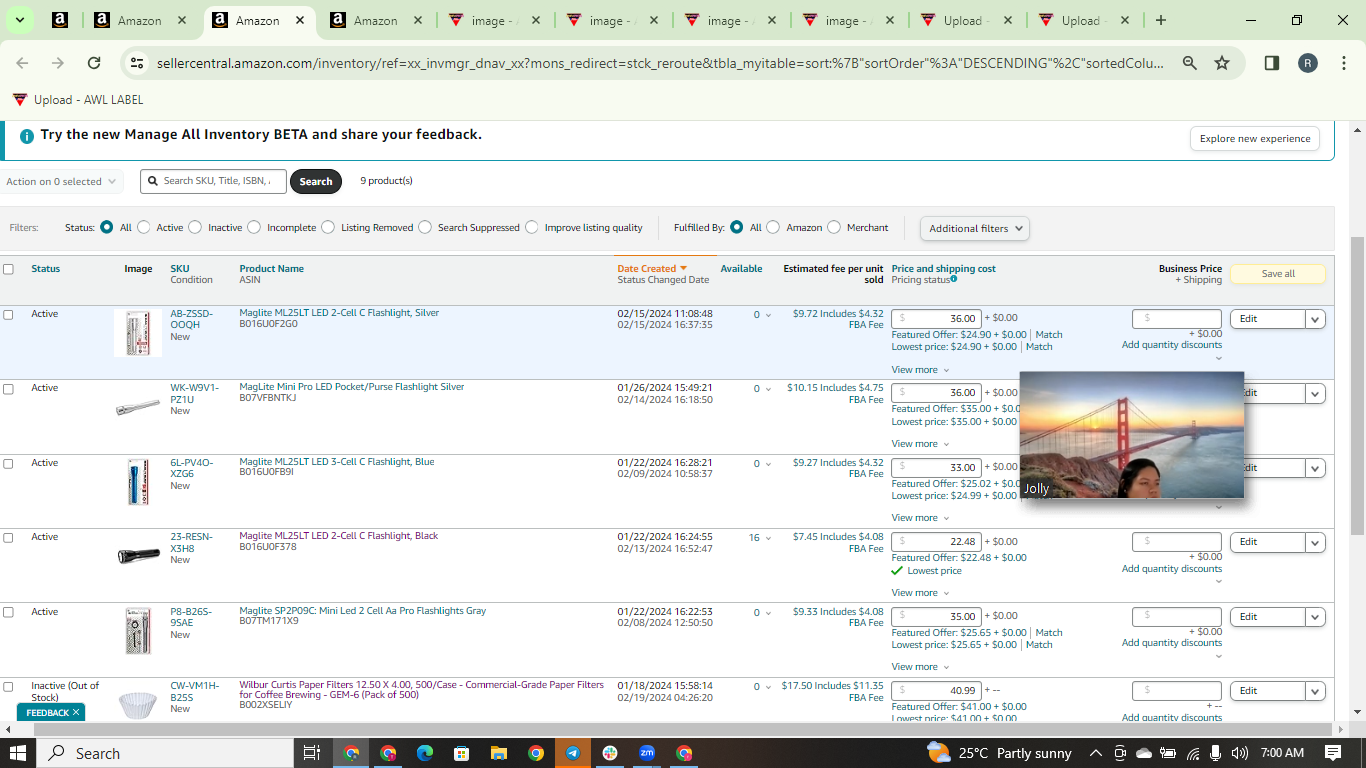Open Telegram from the taskbar
This screenshot has width=1366, height=768.
point(573,753)
